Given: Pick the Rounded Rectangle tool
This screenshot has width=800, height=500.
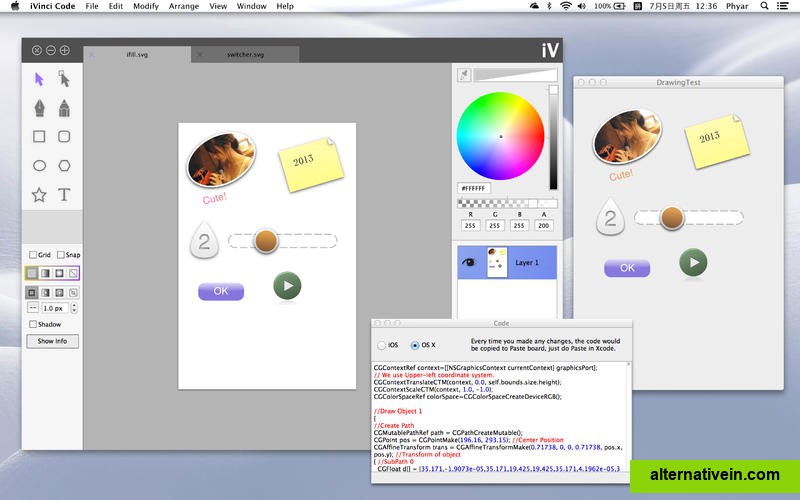Looking at the screenshot, I should click(64, 137).
